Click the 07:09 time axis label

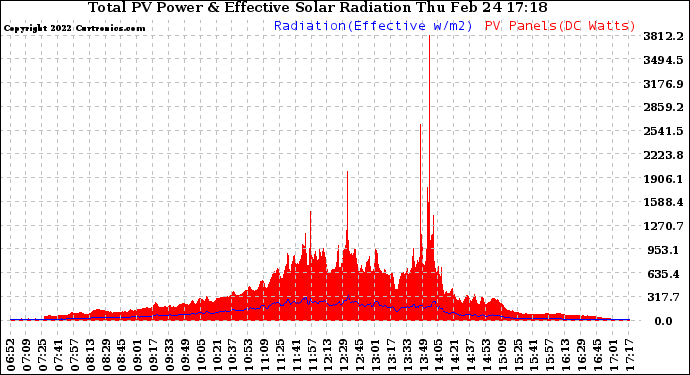[x=27, y=355]
